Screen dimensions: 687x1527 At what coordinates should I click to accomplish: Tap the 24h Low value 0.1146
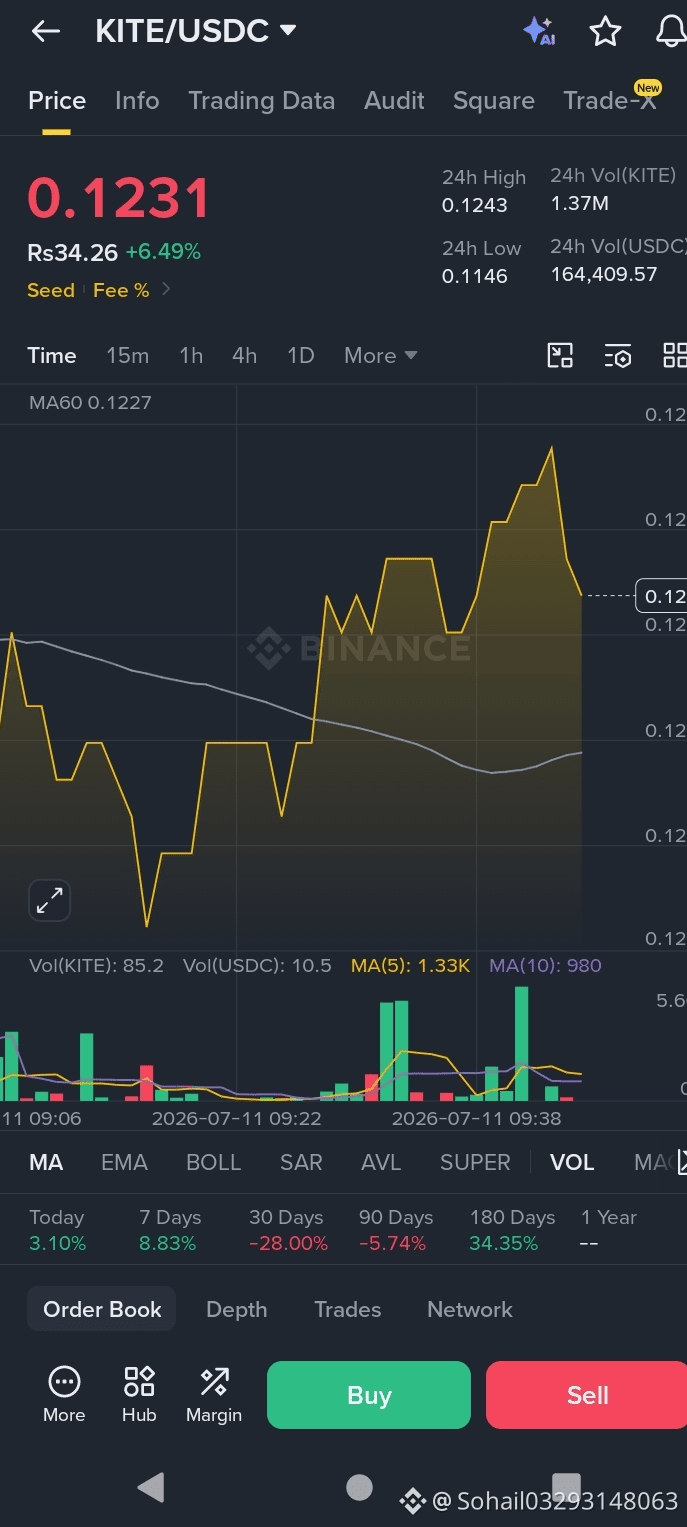click(475, 276)
